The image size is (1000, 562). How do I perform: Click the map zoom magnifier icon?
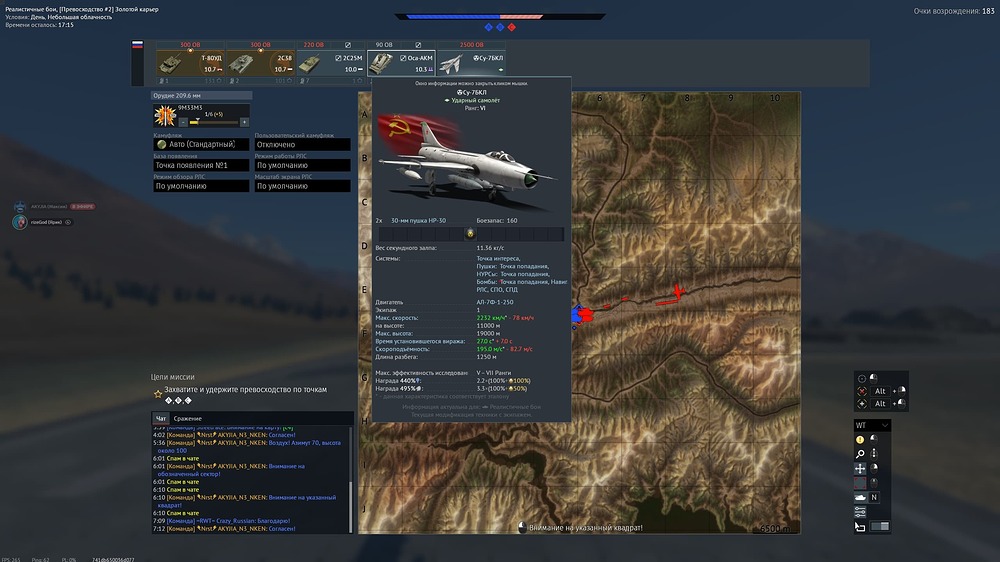pyautogui.click(x=860, y=454)
